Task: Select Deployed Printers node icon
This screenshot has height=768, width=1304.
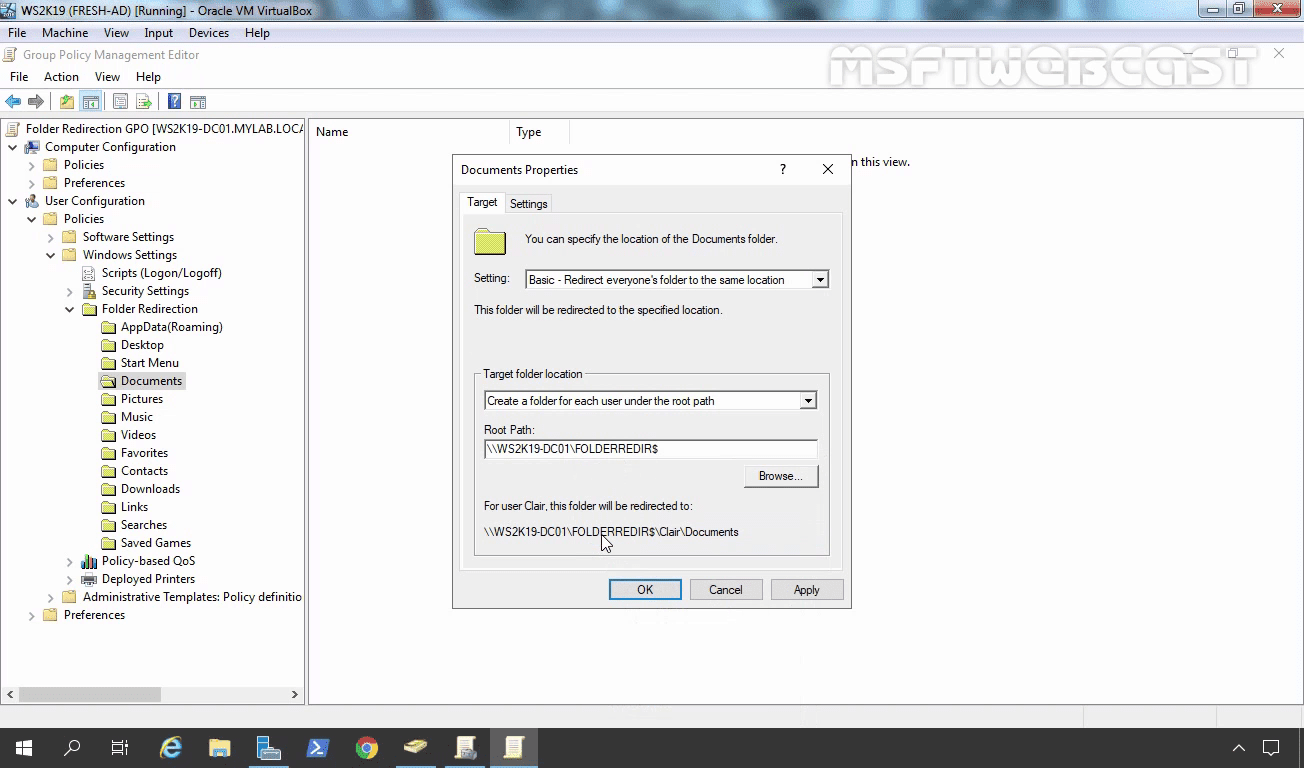Action: [x=89, y=579]
